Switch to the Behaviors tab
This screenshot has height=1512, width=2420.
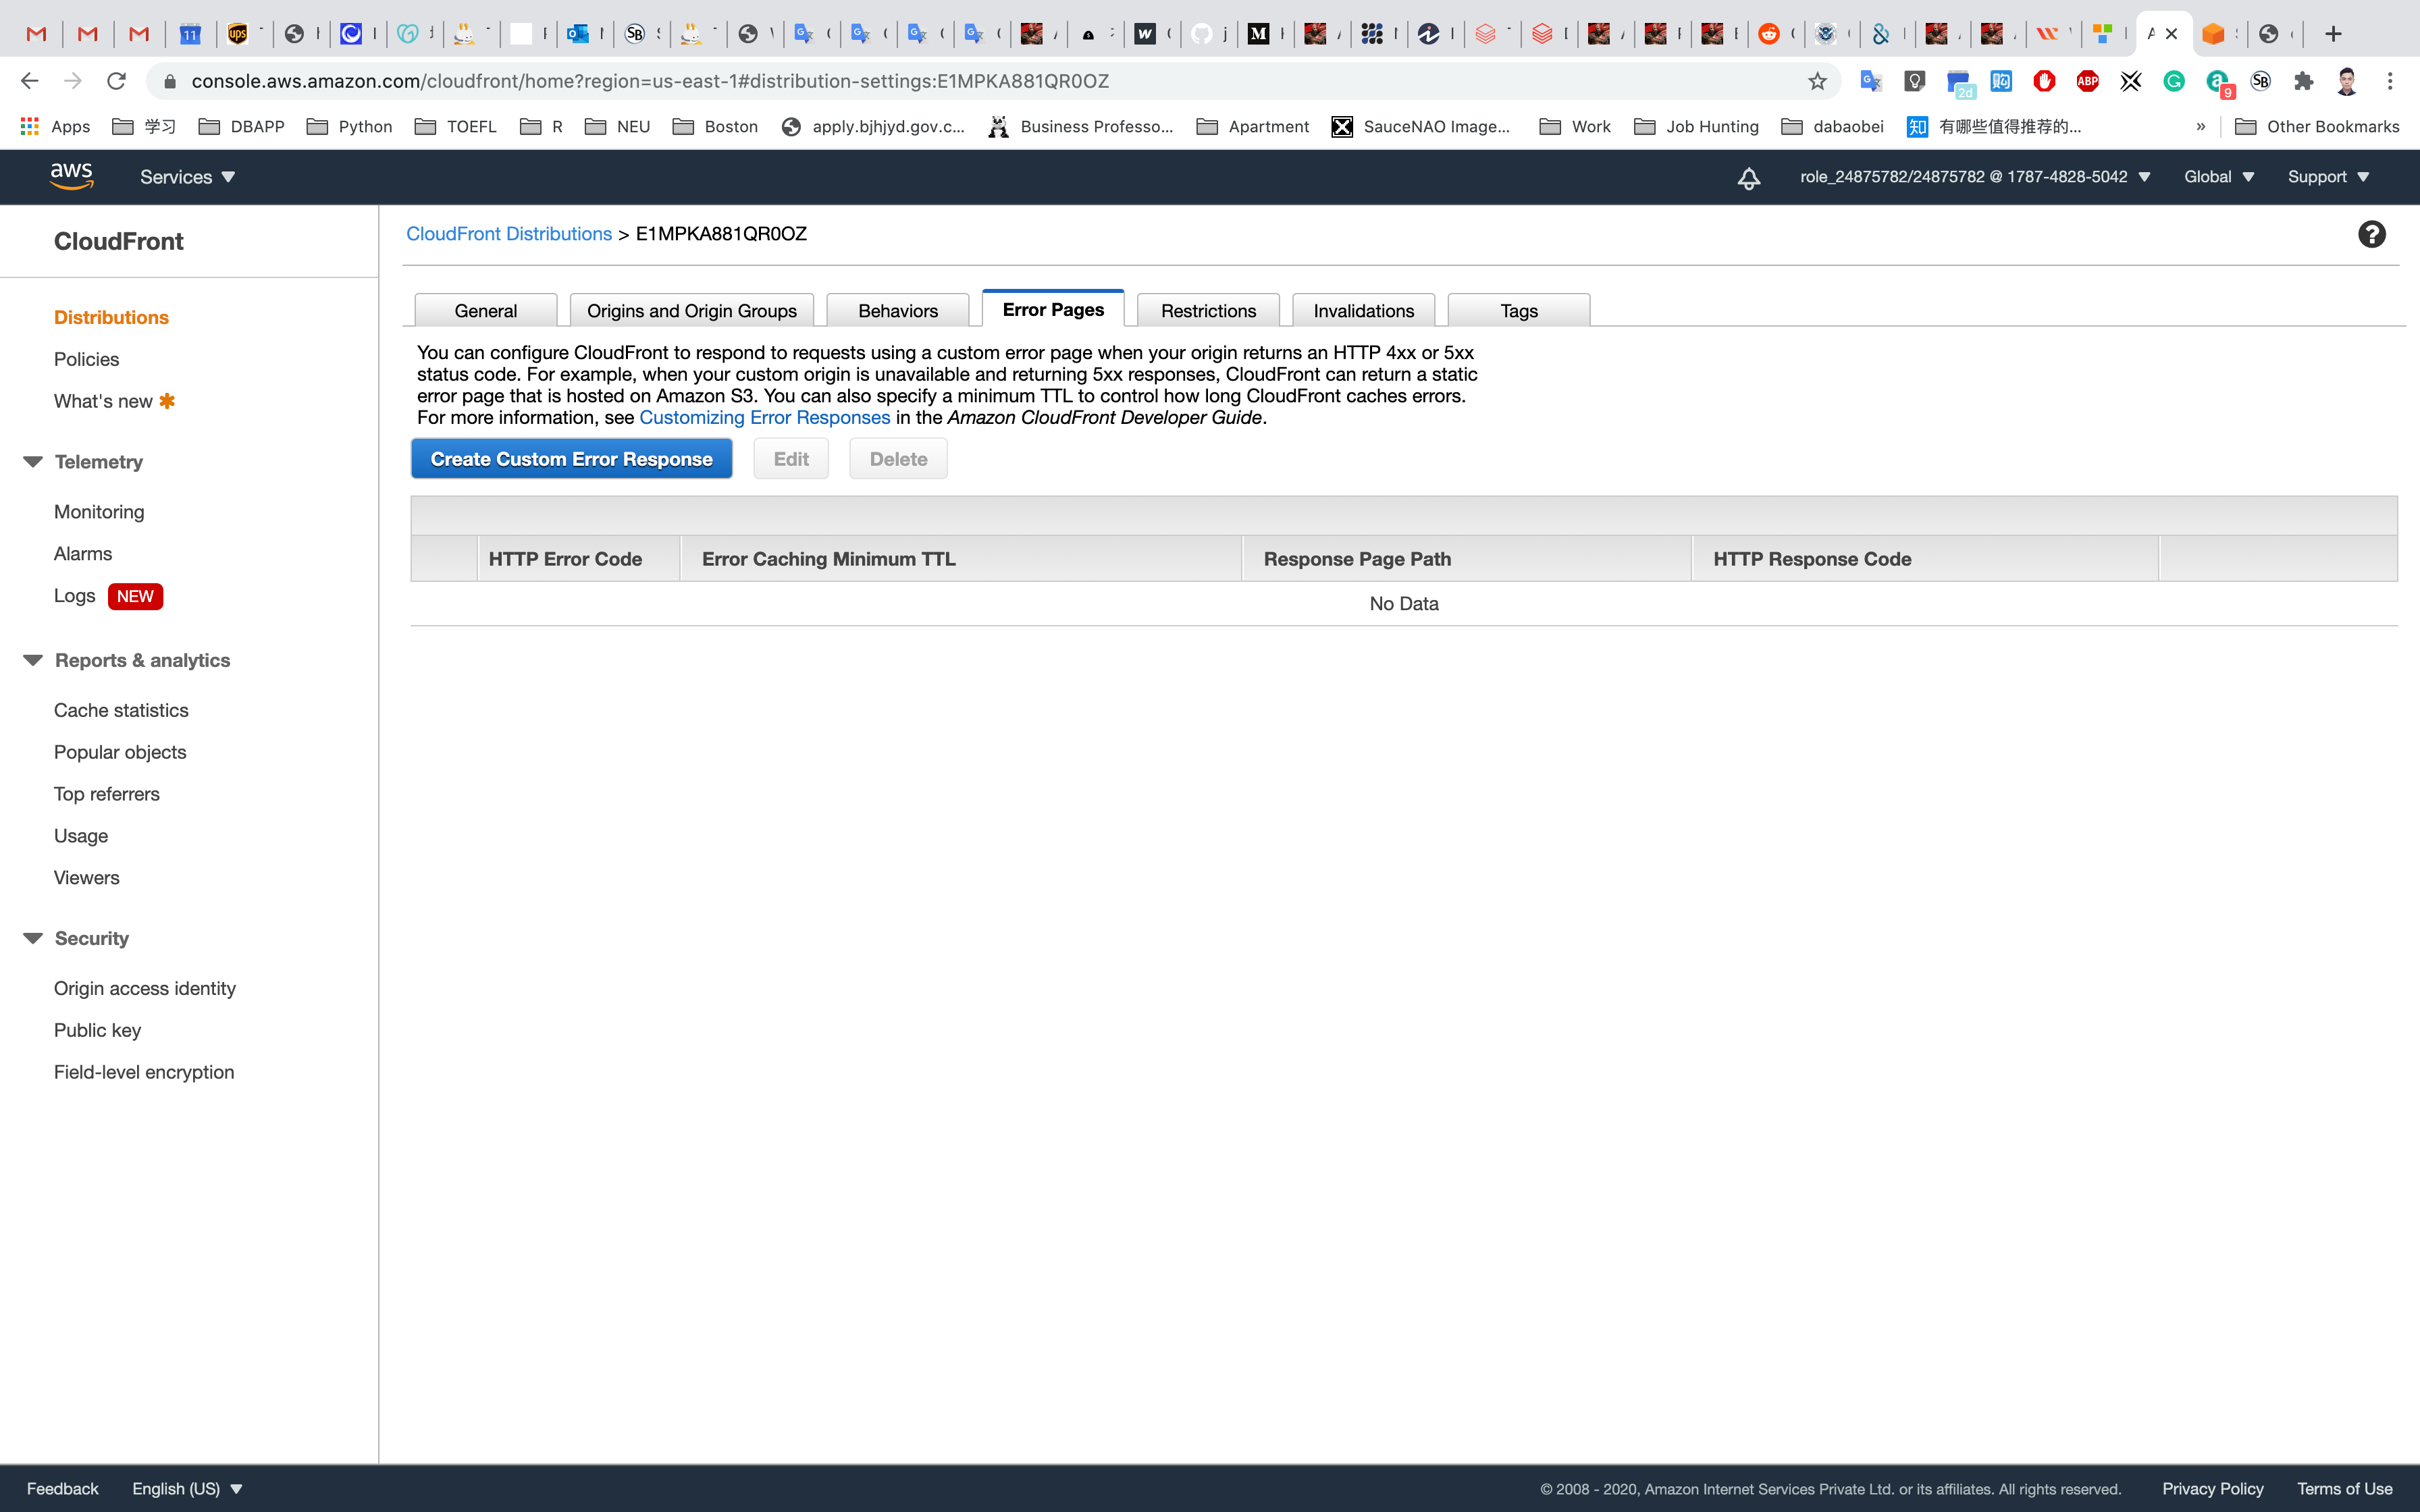click(x=897, y=311)
